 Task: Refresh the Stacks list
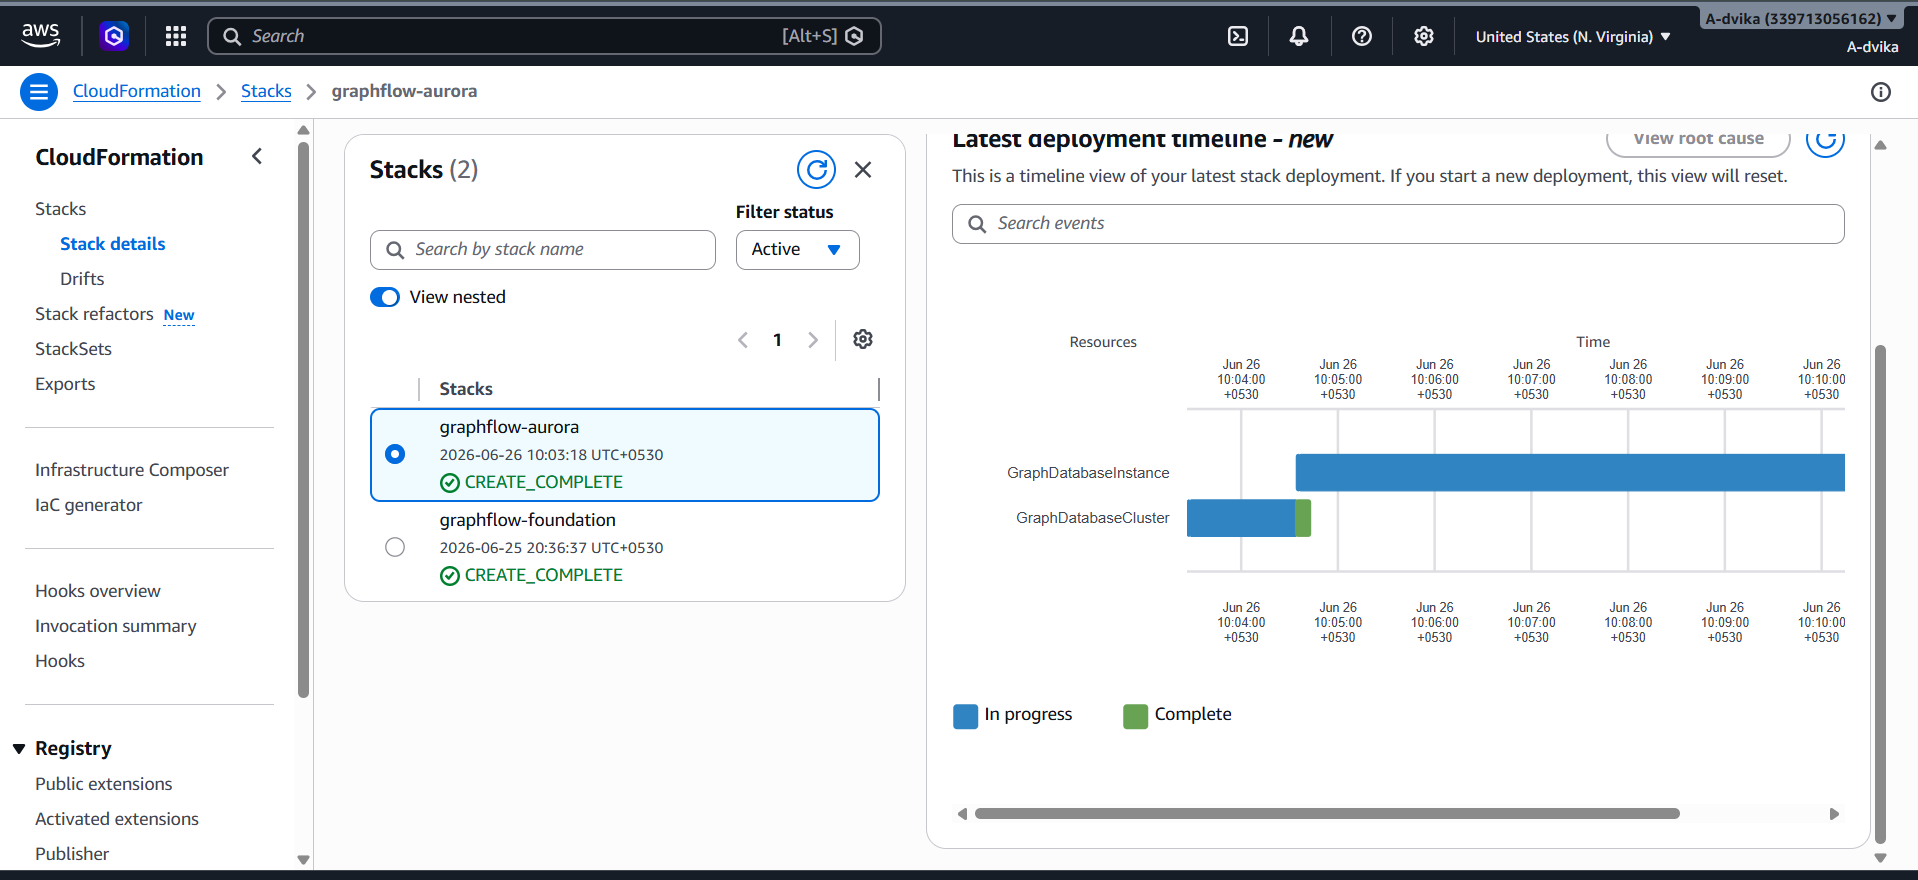(x=816, y=170)
